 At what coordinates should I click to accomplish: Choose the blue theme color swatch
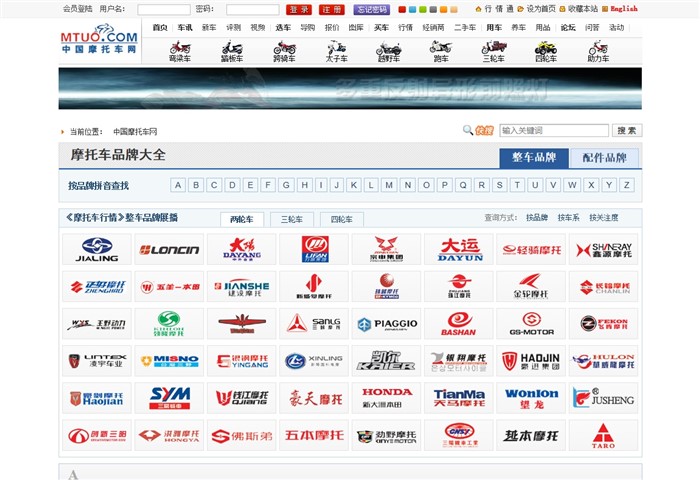412,9
